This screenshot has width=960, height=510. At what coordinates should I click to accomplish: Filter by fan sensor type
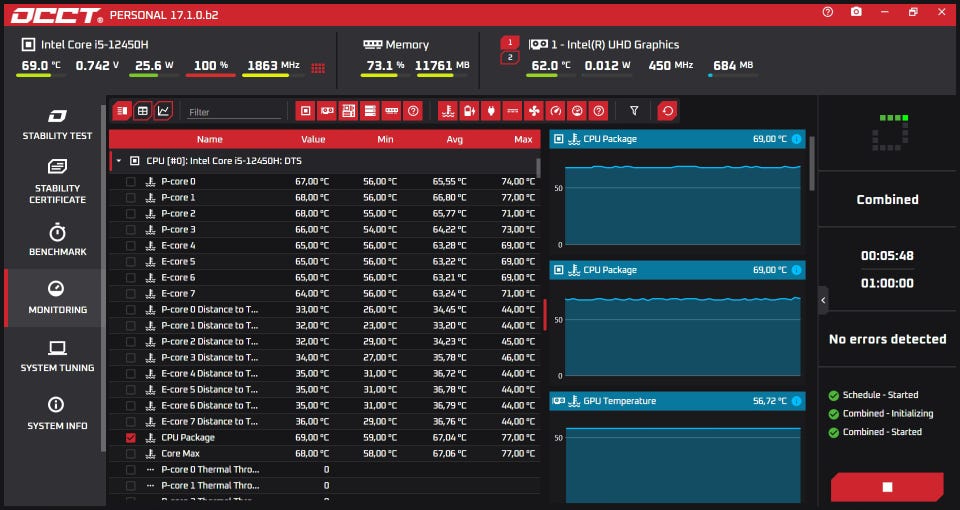click(x=534, y=111)
